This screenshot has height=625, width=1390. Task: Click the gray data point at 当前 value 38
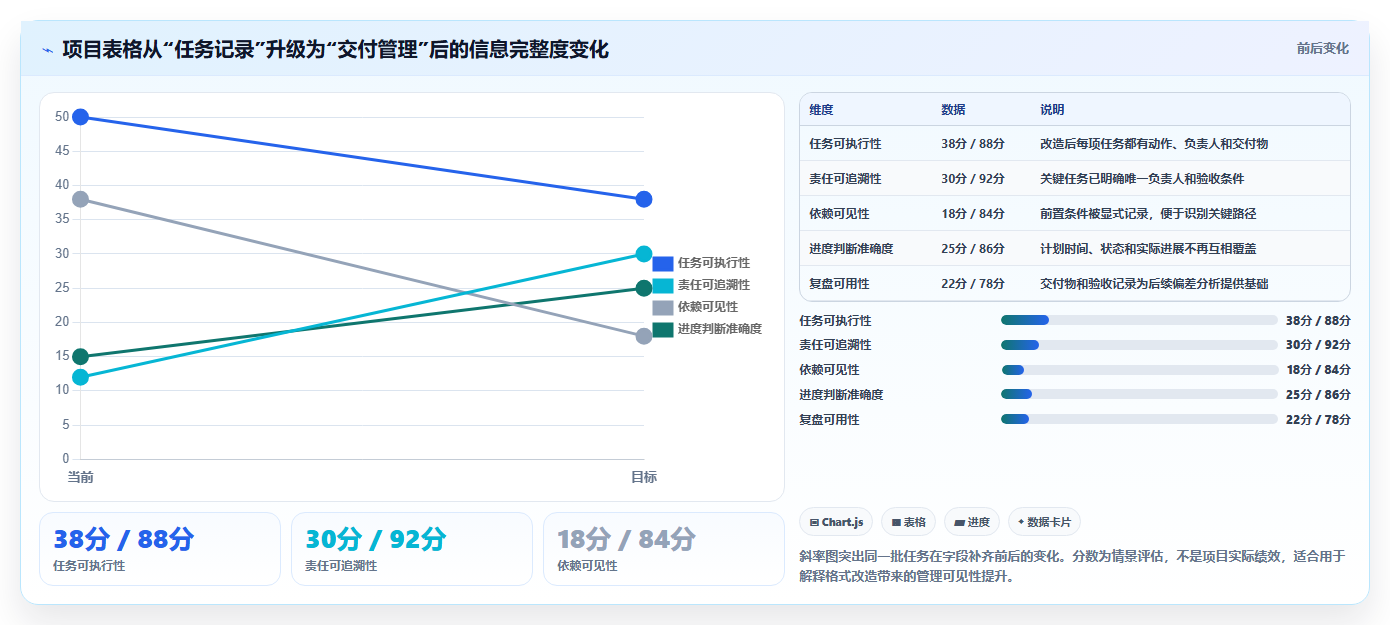point(81,199)
